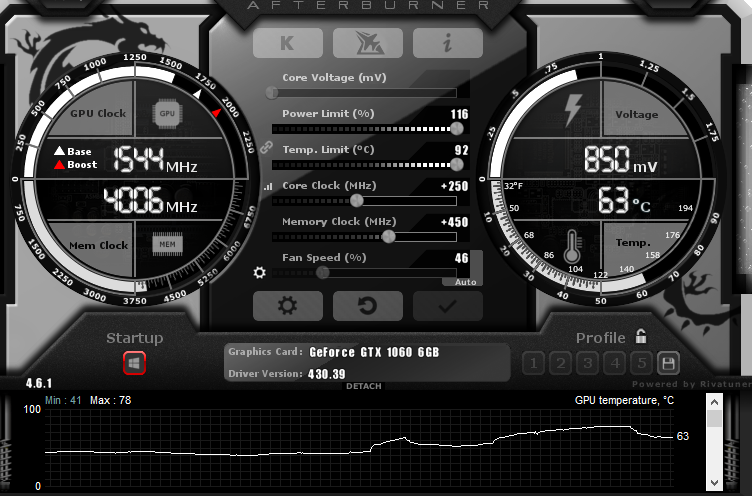The image size is (752, 496).
Task: Select profile slot 4
Action: pos(615,364)
